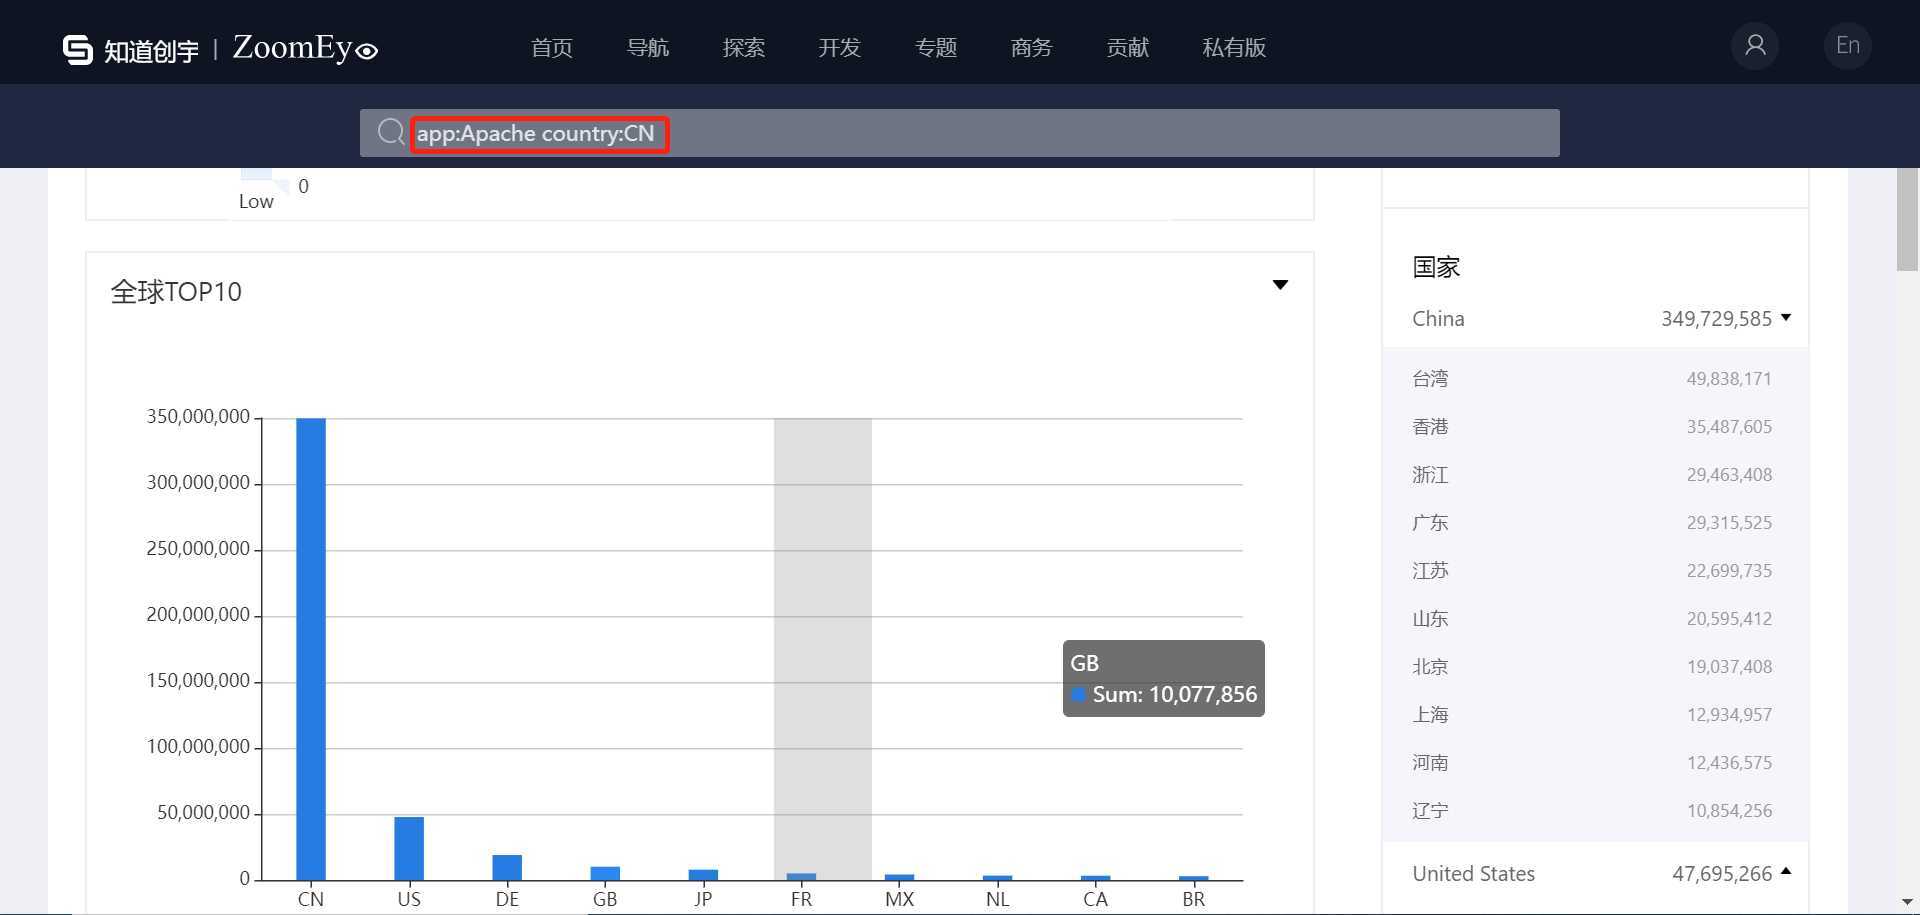Click the scrollbar down arrow
The width and height of the screenshot is (1920, 915).
click(1907, 903)
